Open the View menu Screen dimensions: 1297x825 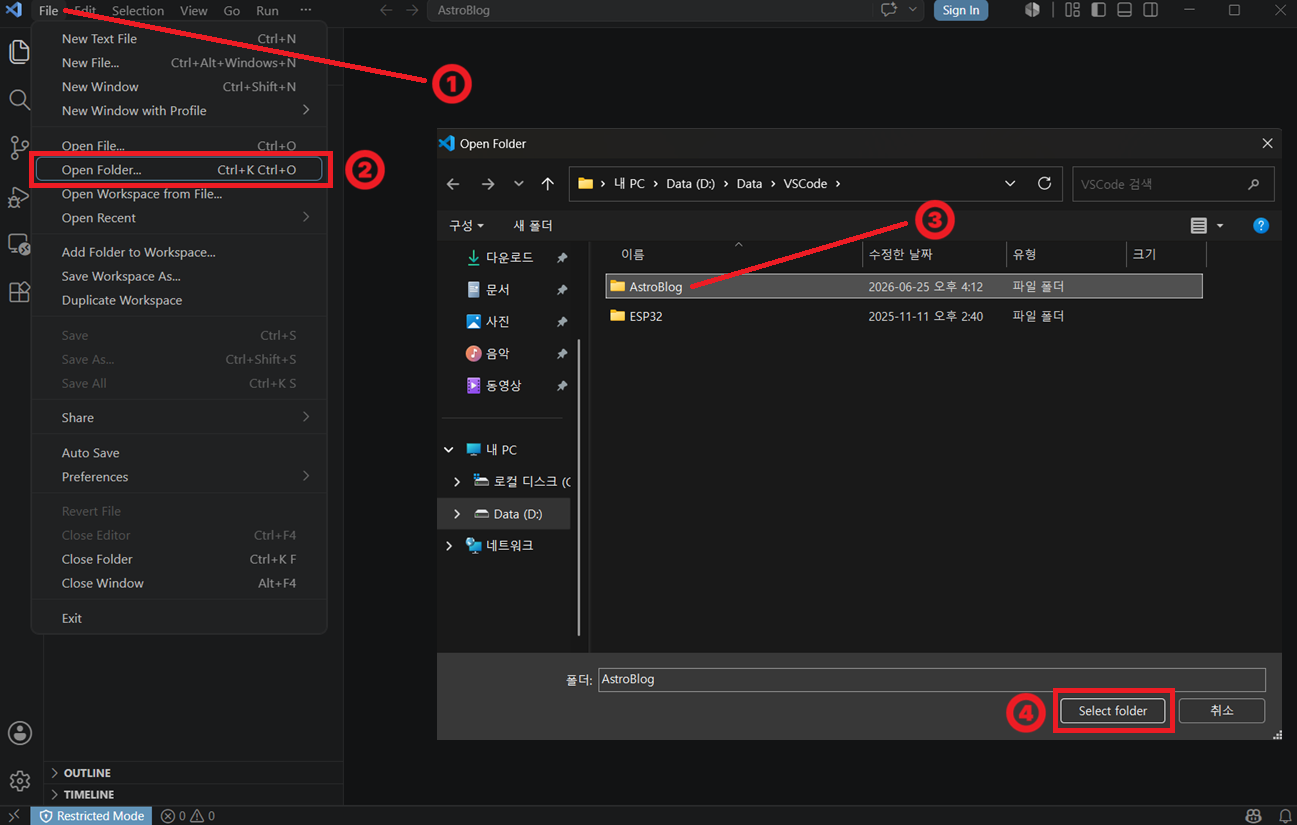point(194,10)
